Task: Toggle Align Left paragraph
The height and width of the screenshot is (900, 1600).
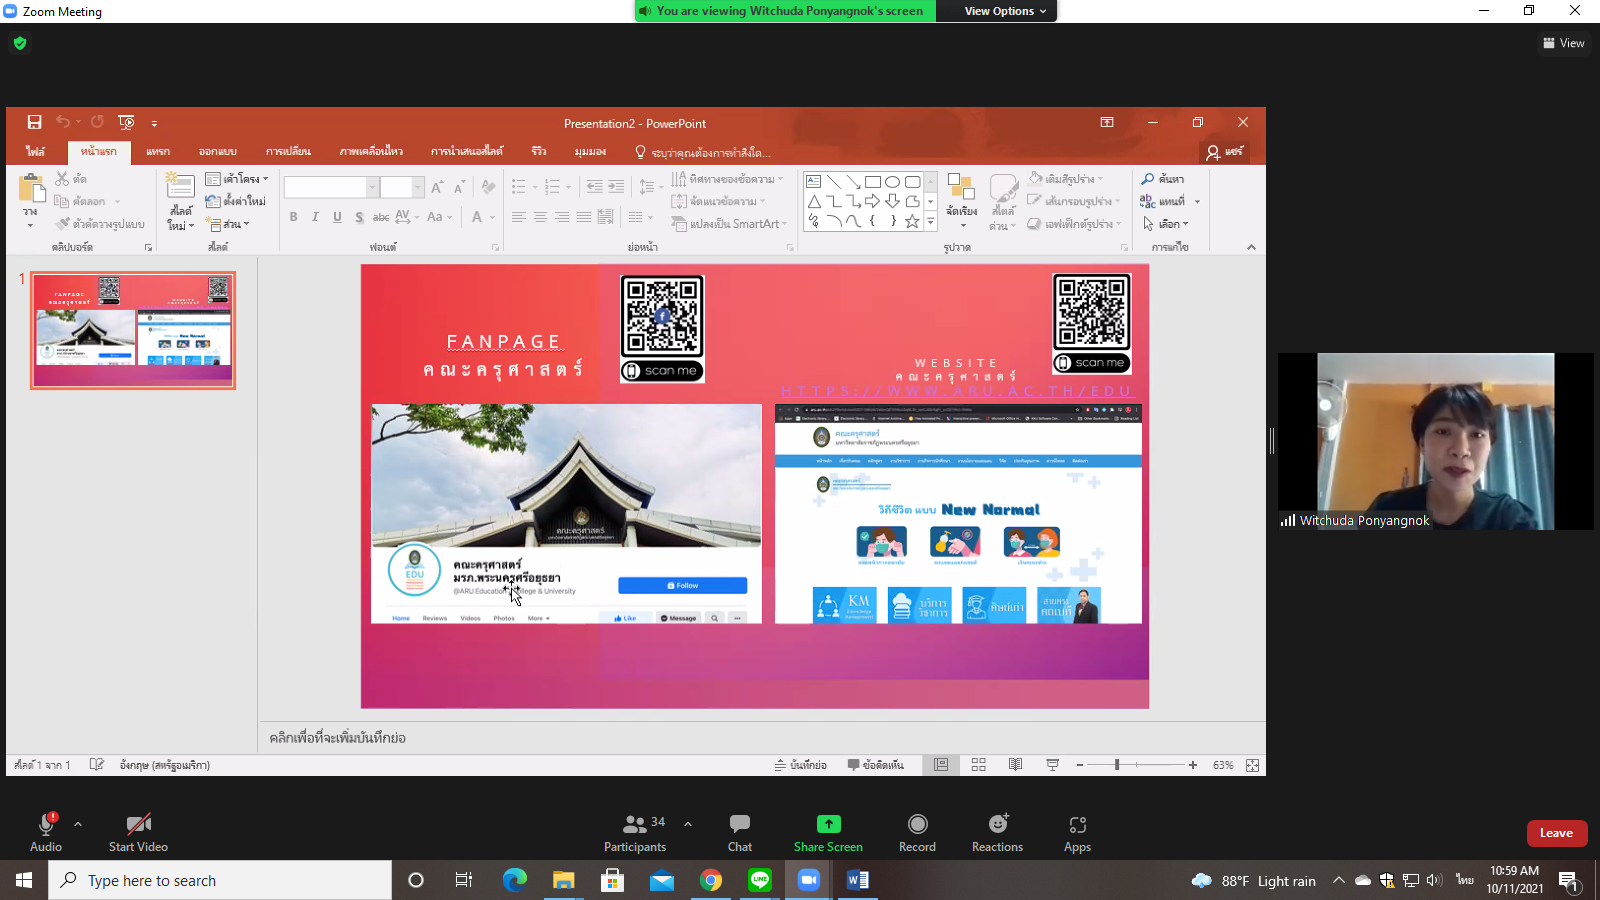Action: 518,217
